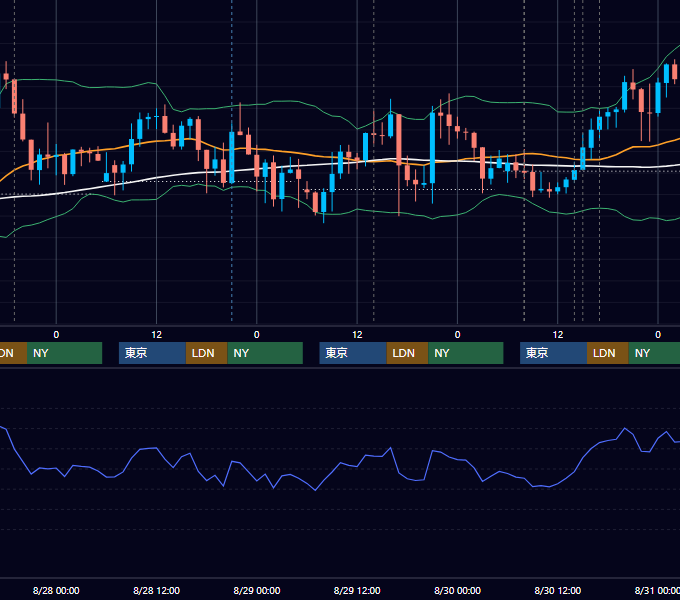
Task: Click the 8/30 12:00 time axis label
Action: tap(558, 590)
